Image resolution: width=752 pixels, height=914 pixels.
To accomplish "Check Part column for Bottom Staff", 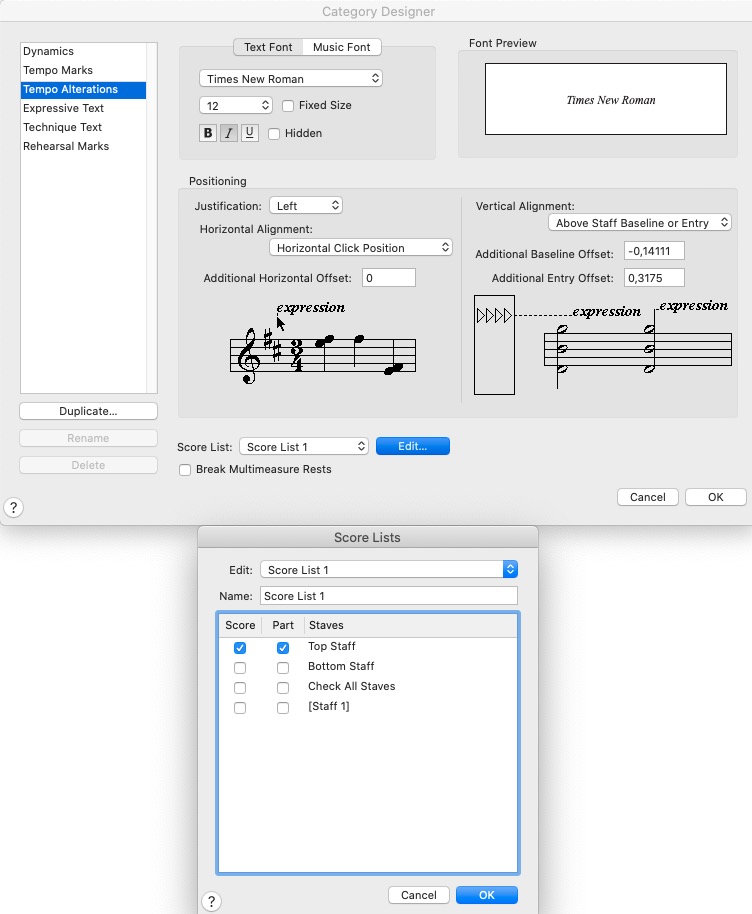I will point(283,667).
